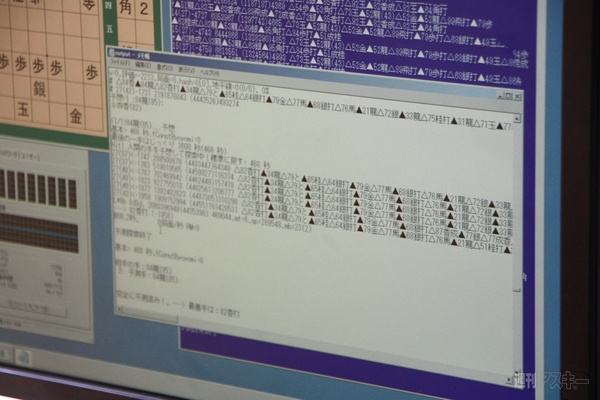Click the line '0: 予測手: 84龍(85)'

pos(148,276)
